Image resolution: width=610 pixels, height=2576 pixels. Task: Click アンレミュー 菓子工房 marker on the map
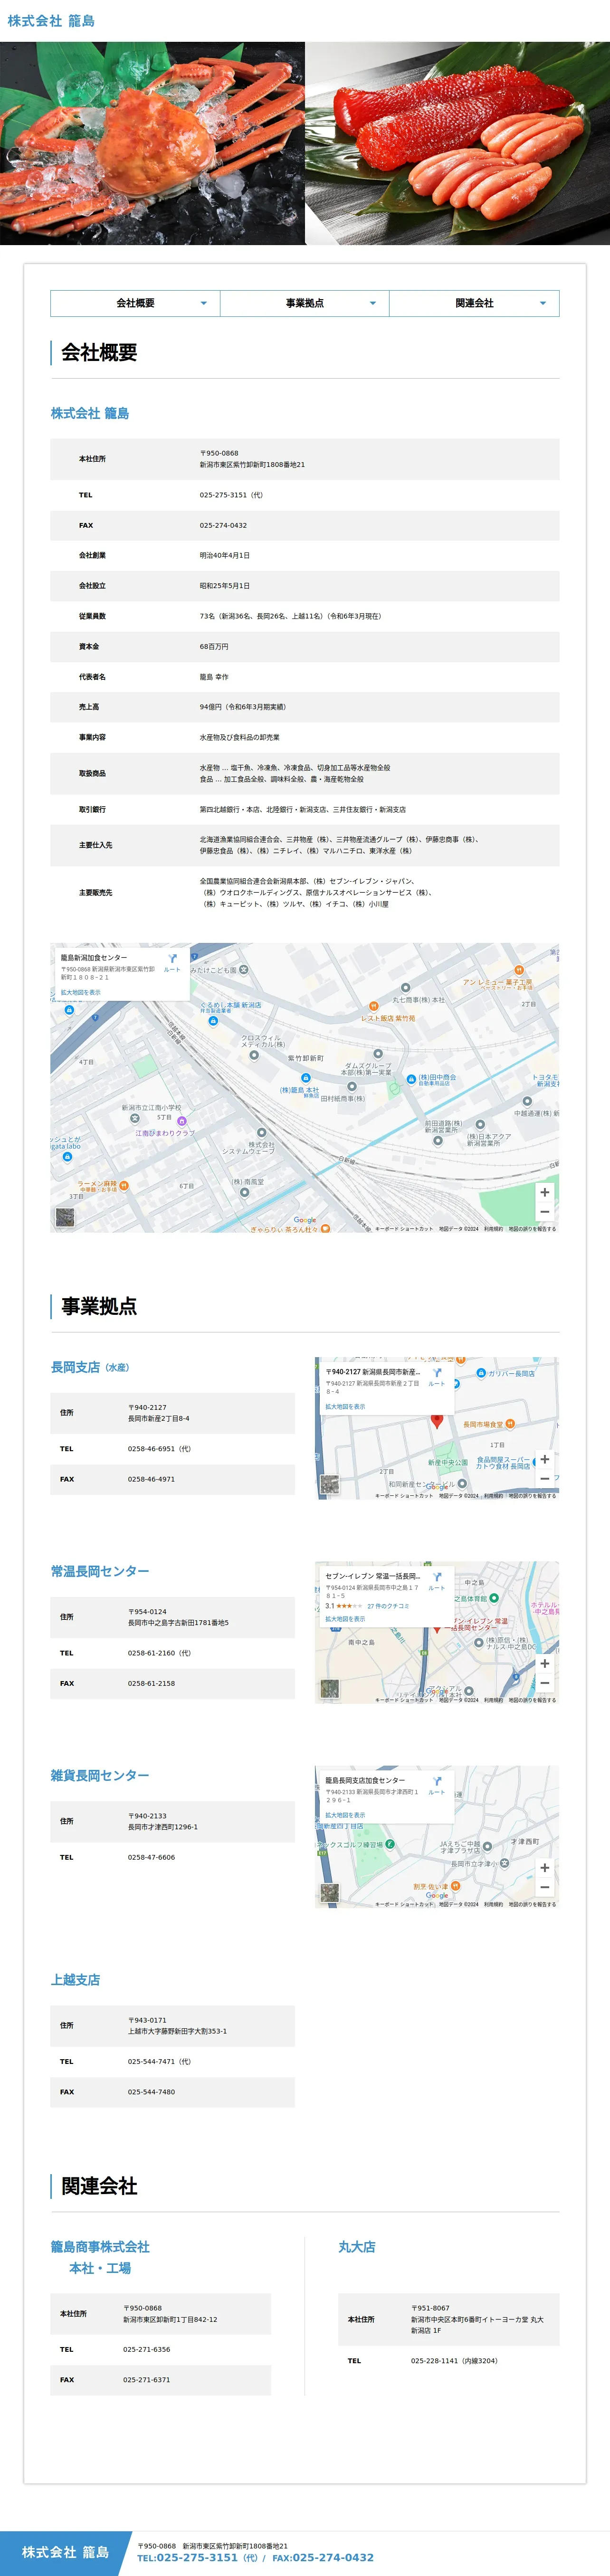pyautogui.click(x=518, y=970)
